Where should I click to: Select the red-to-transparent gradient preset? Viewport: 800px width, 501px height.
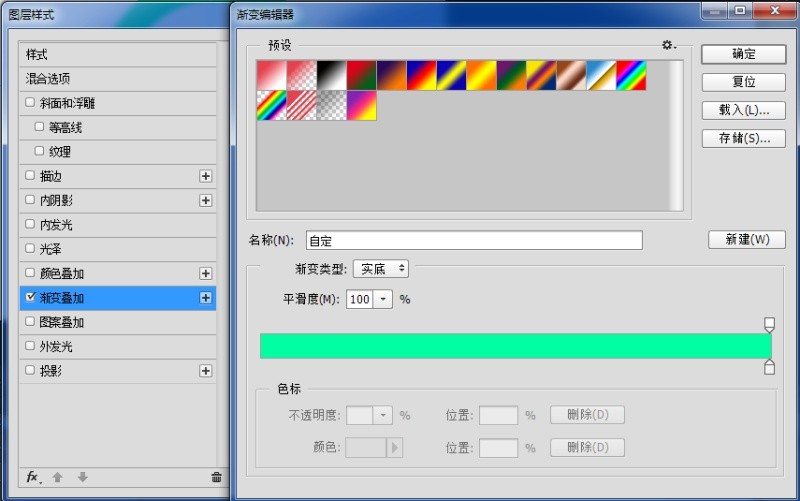[302, 76]
